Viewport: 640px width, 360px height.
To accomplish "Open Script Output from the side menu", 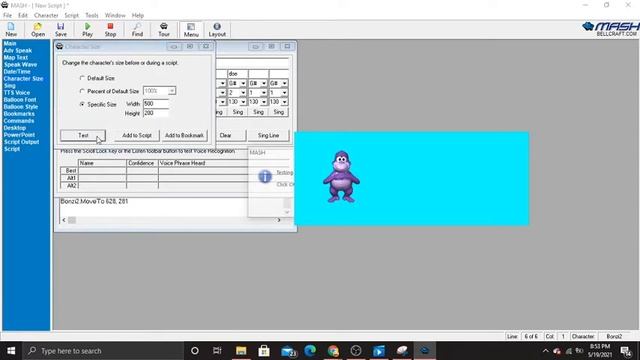I will [x=21, y=142].
